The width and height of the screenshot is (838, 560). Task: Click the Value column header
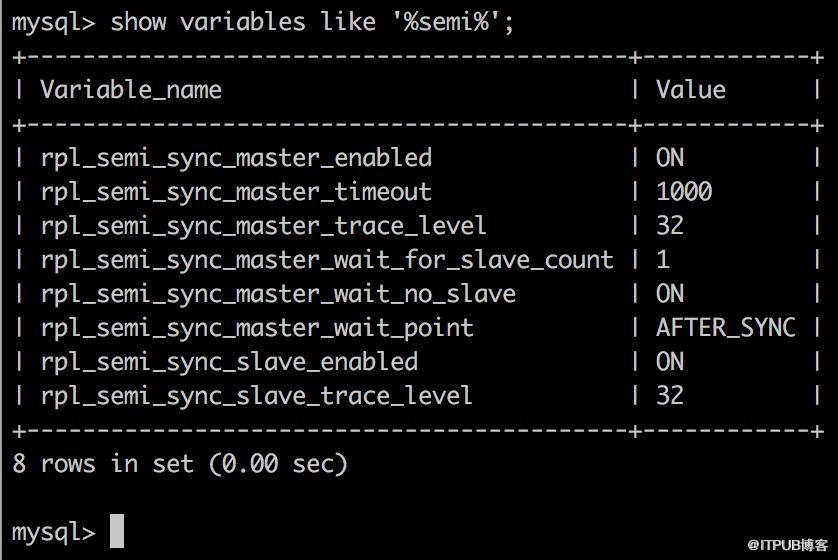click(x=690, y=89)
